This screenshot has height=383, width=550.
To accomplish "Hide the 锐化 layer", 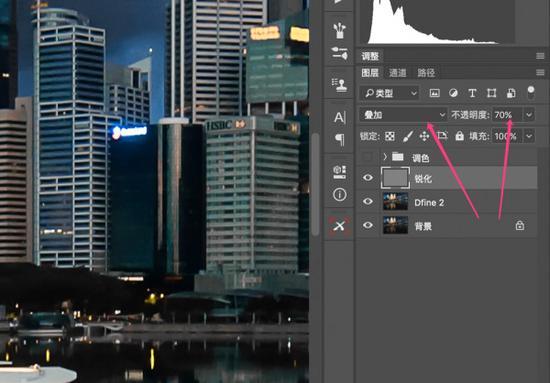I will pyautogui.click(x=368, y=178).
